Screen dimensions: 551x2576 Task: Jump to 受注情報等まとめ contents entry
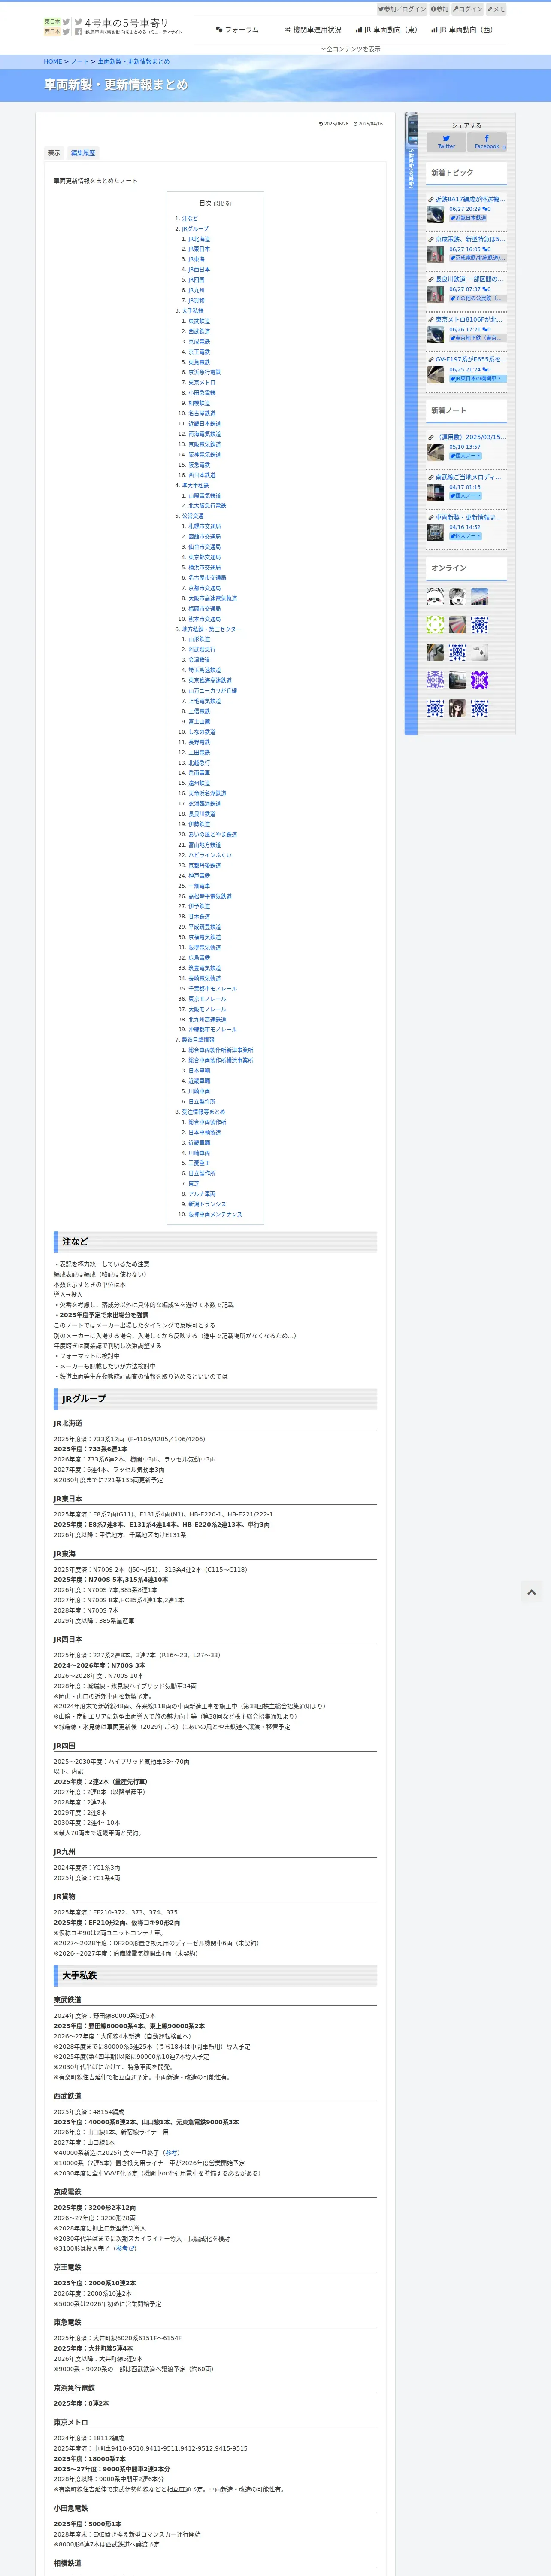pyautogui.click(x=203, y=1112)
